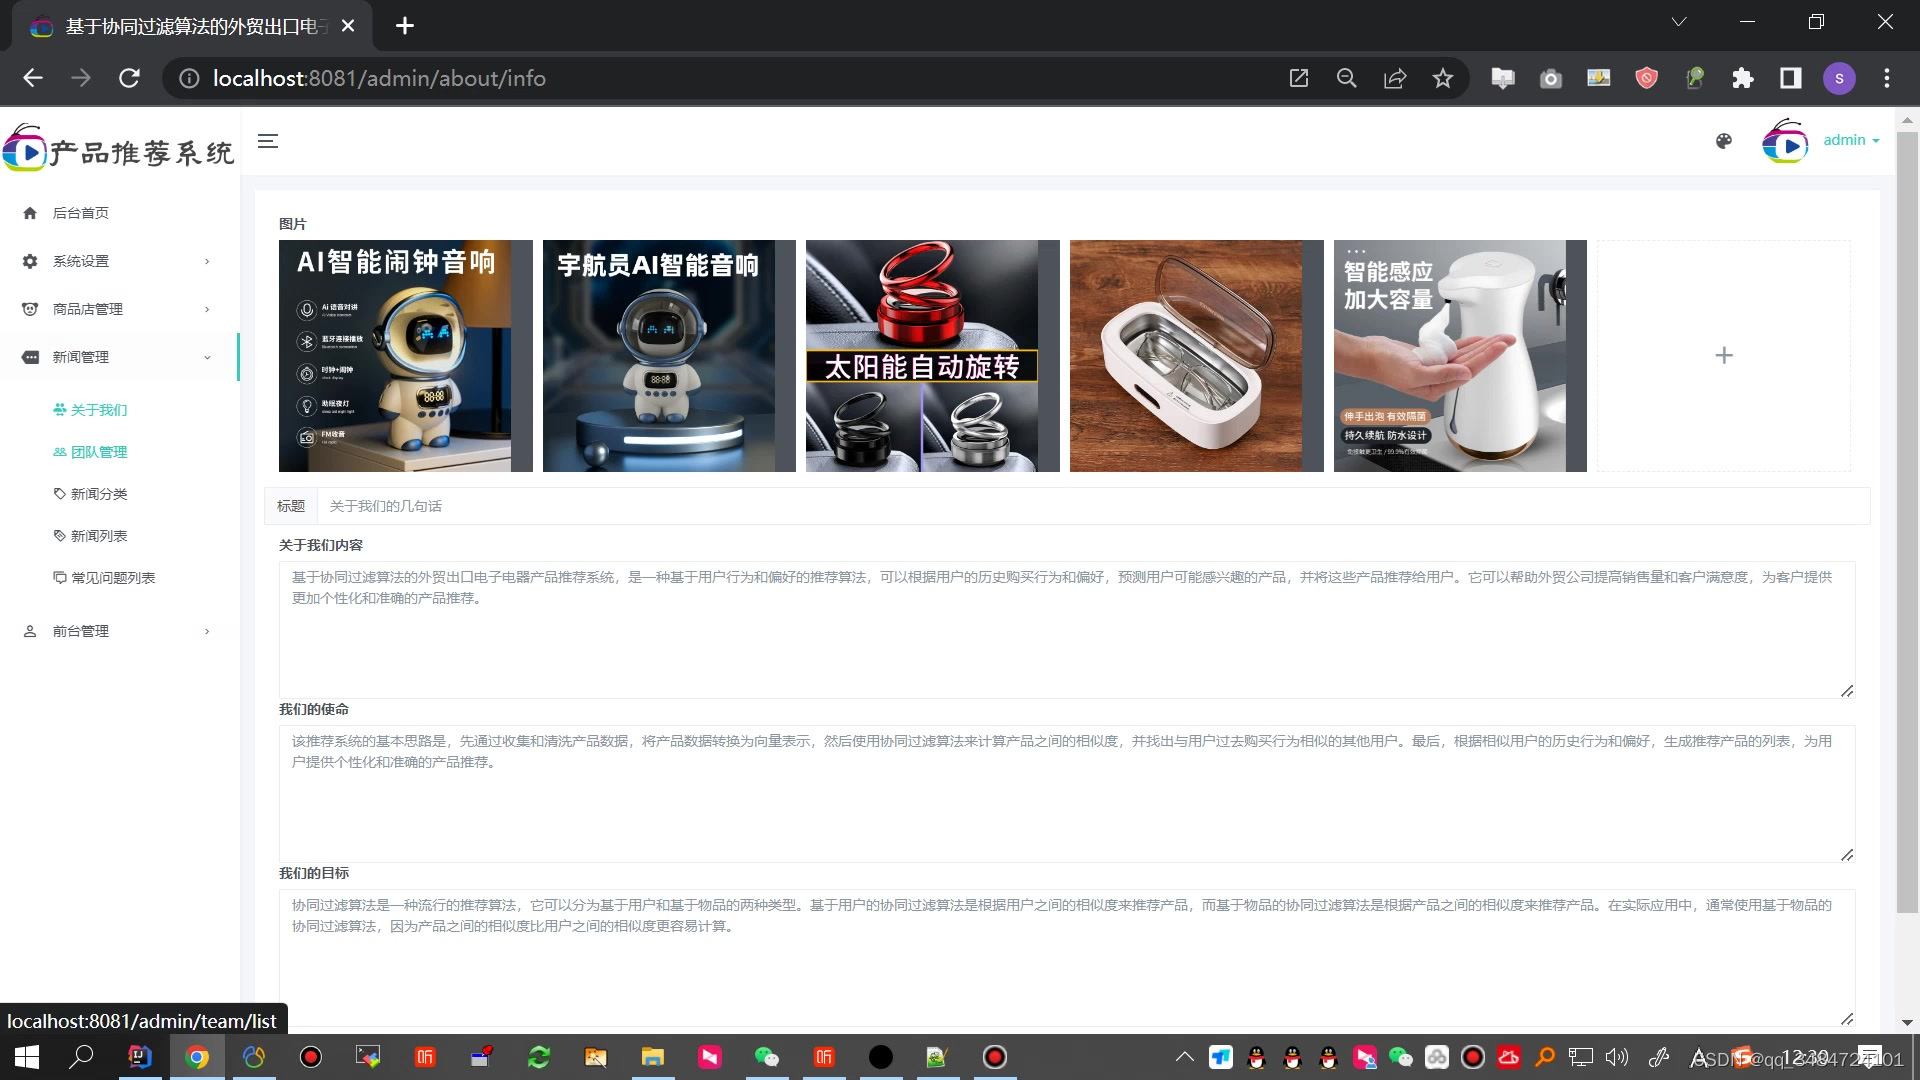Expand the 商品店管理 menu
1920x1080 pixels.
click(120, 309)
